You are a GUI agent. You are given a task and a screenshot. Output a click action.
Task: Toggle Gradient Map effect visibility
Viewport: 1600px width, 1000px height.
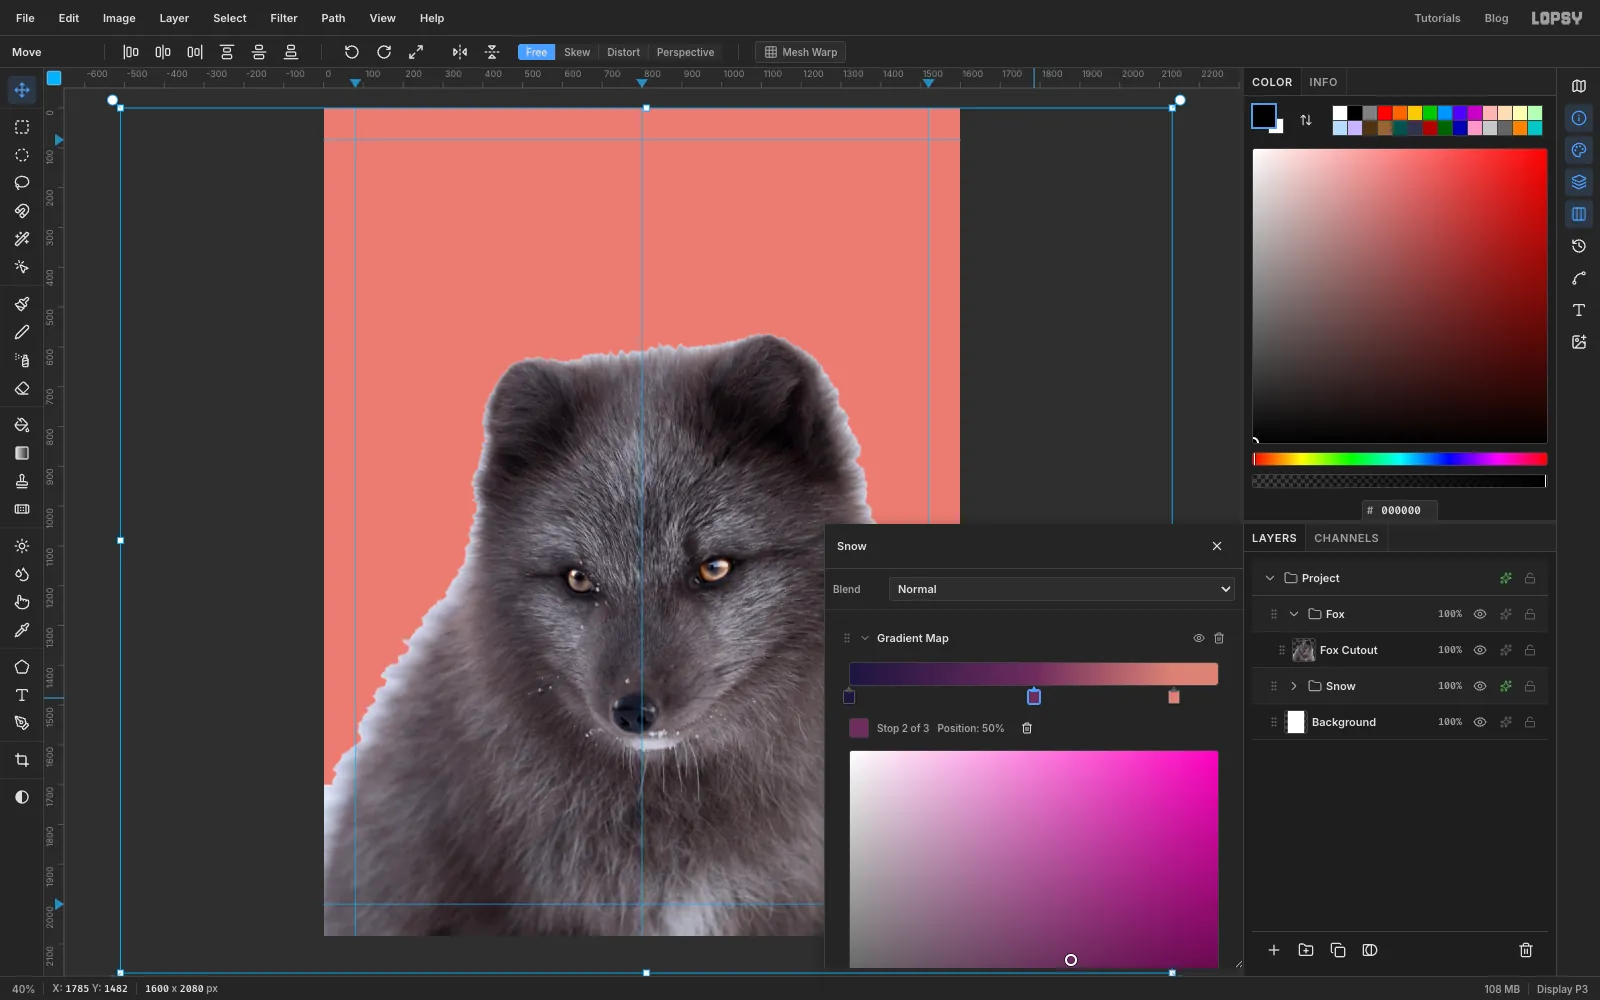(1199, 638)
